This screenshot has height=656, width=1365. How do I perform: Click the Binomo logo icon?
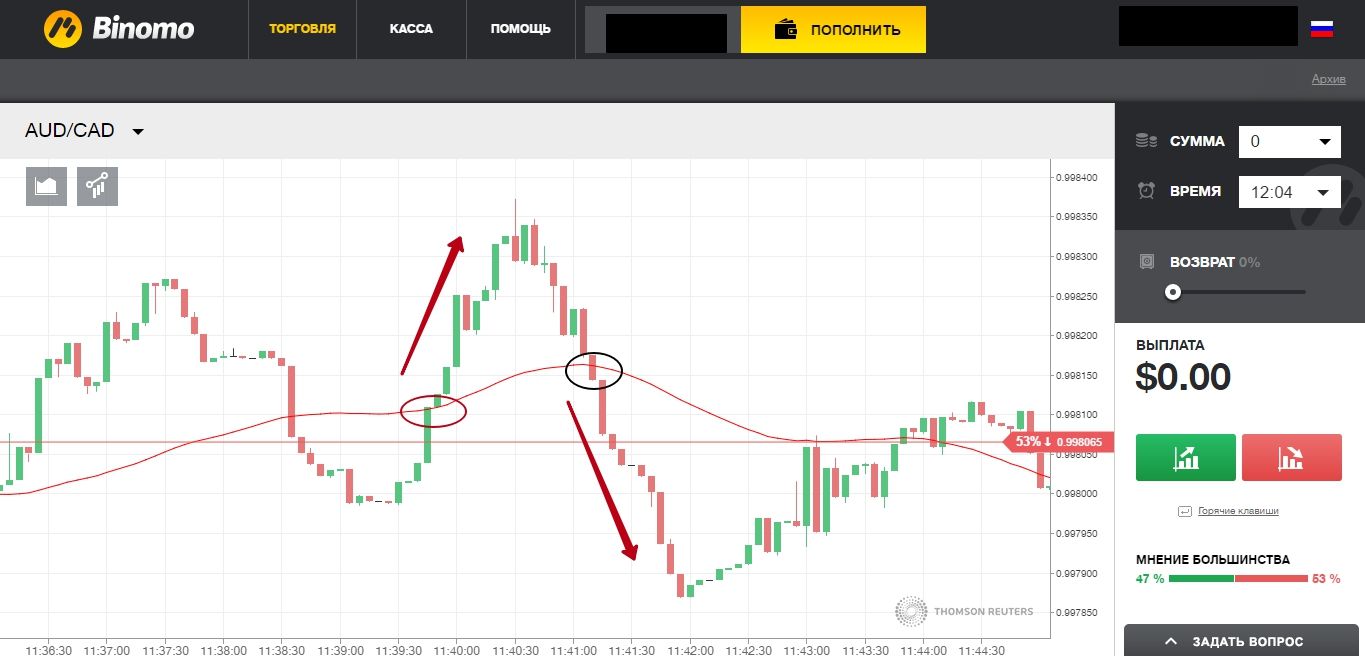point(62,29)
